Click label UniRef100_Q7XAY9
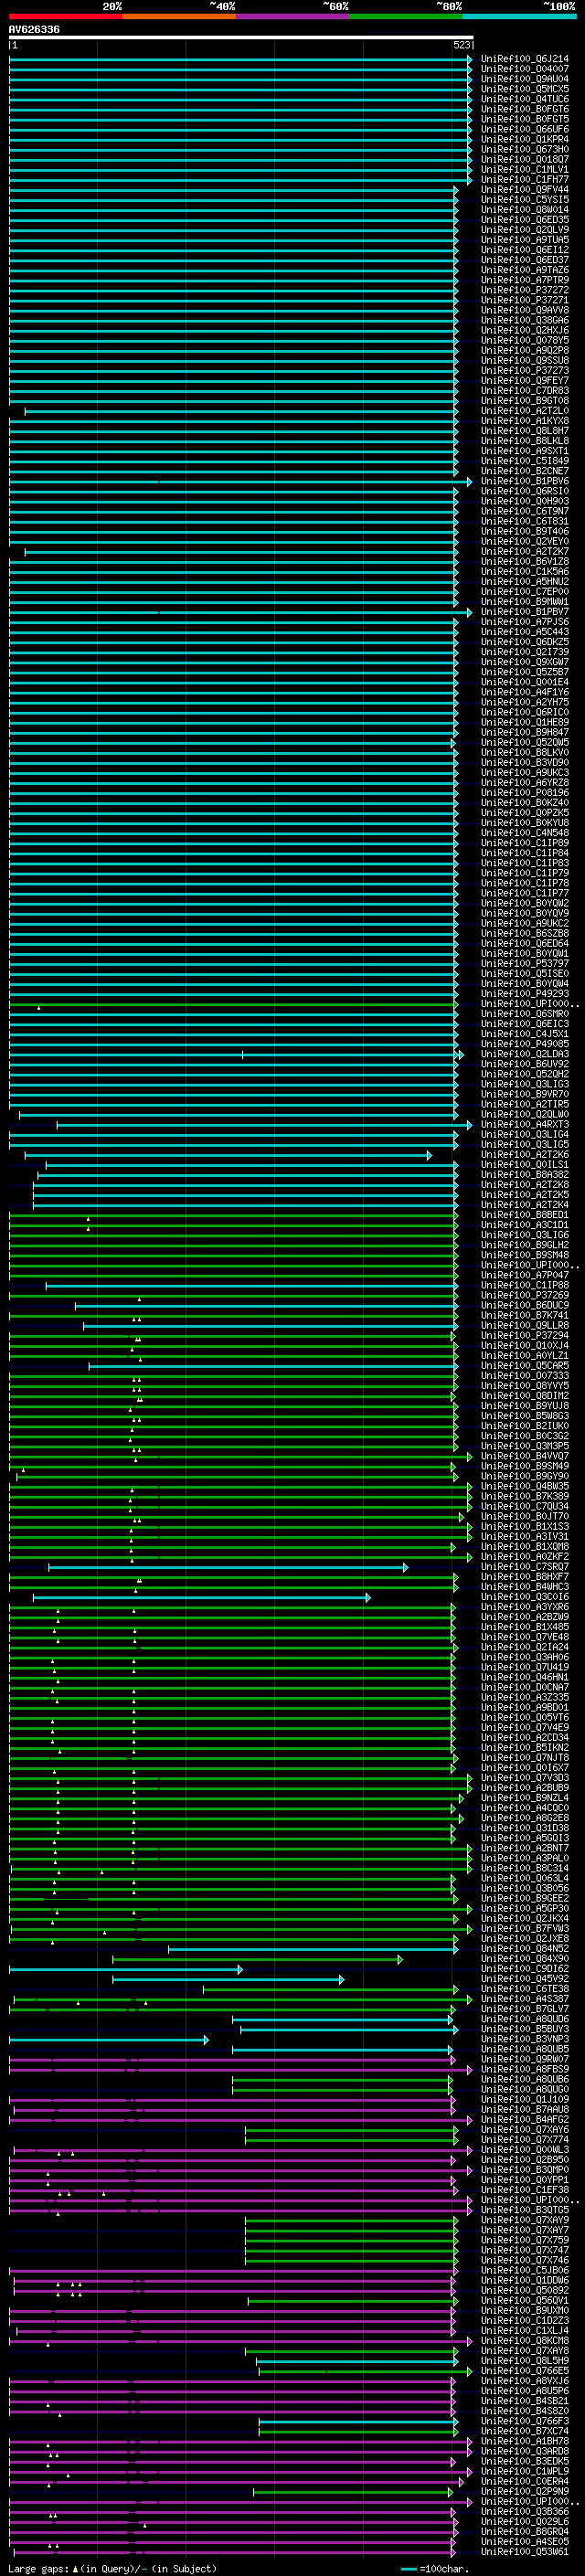The width and height of the screenshot is (585, 2576). click(525, 2221)
